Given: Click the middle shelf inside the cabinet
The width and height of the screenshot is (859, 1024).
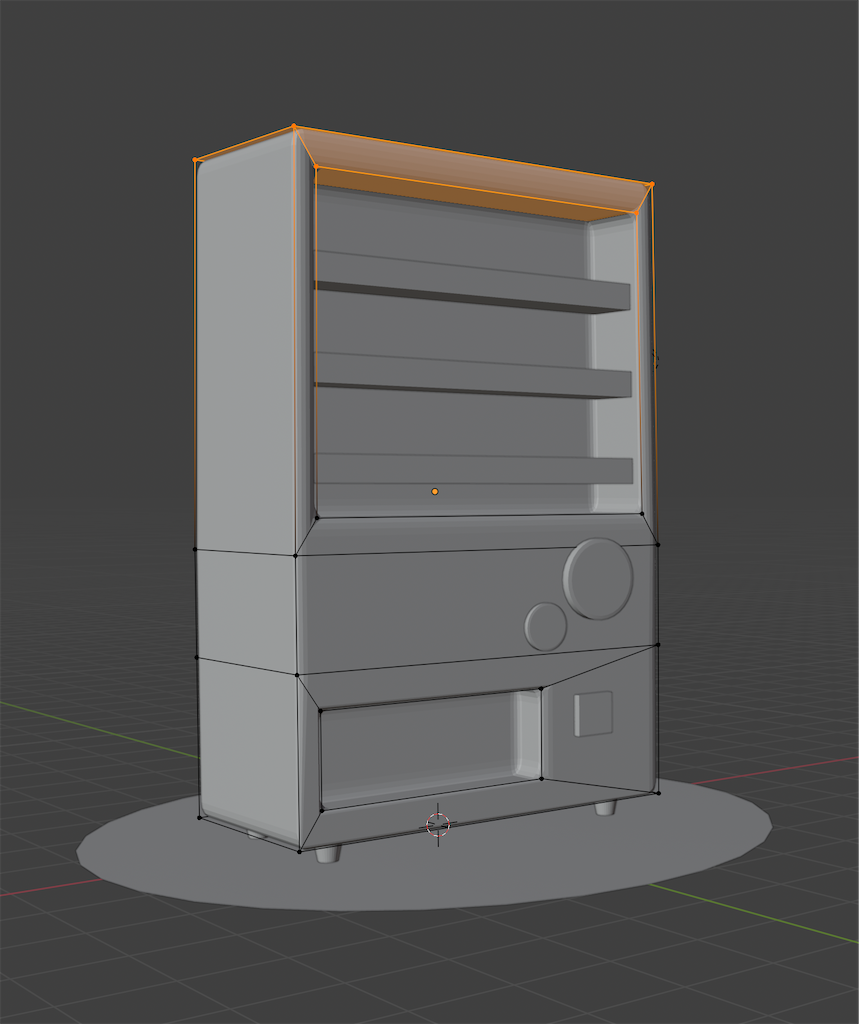Looking at the screenshot, I should click(x=473, y=376).
